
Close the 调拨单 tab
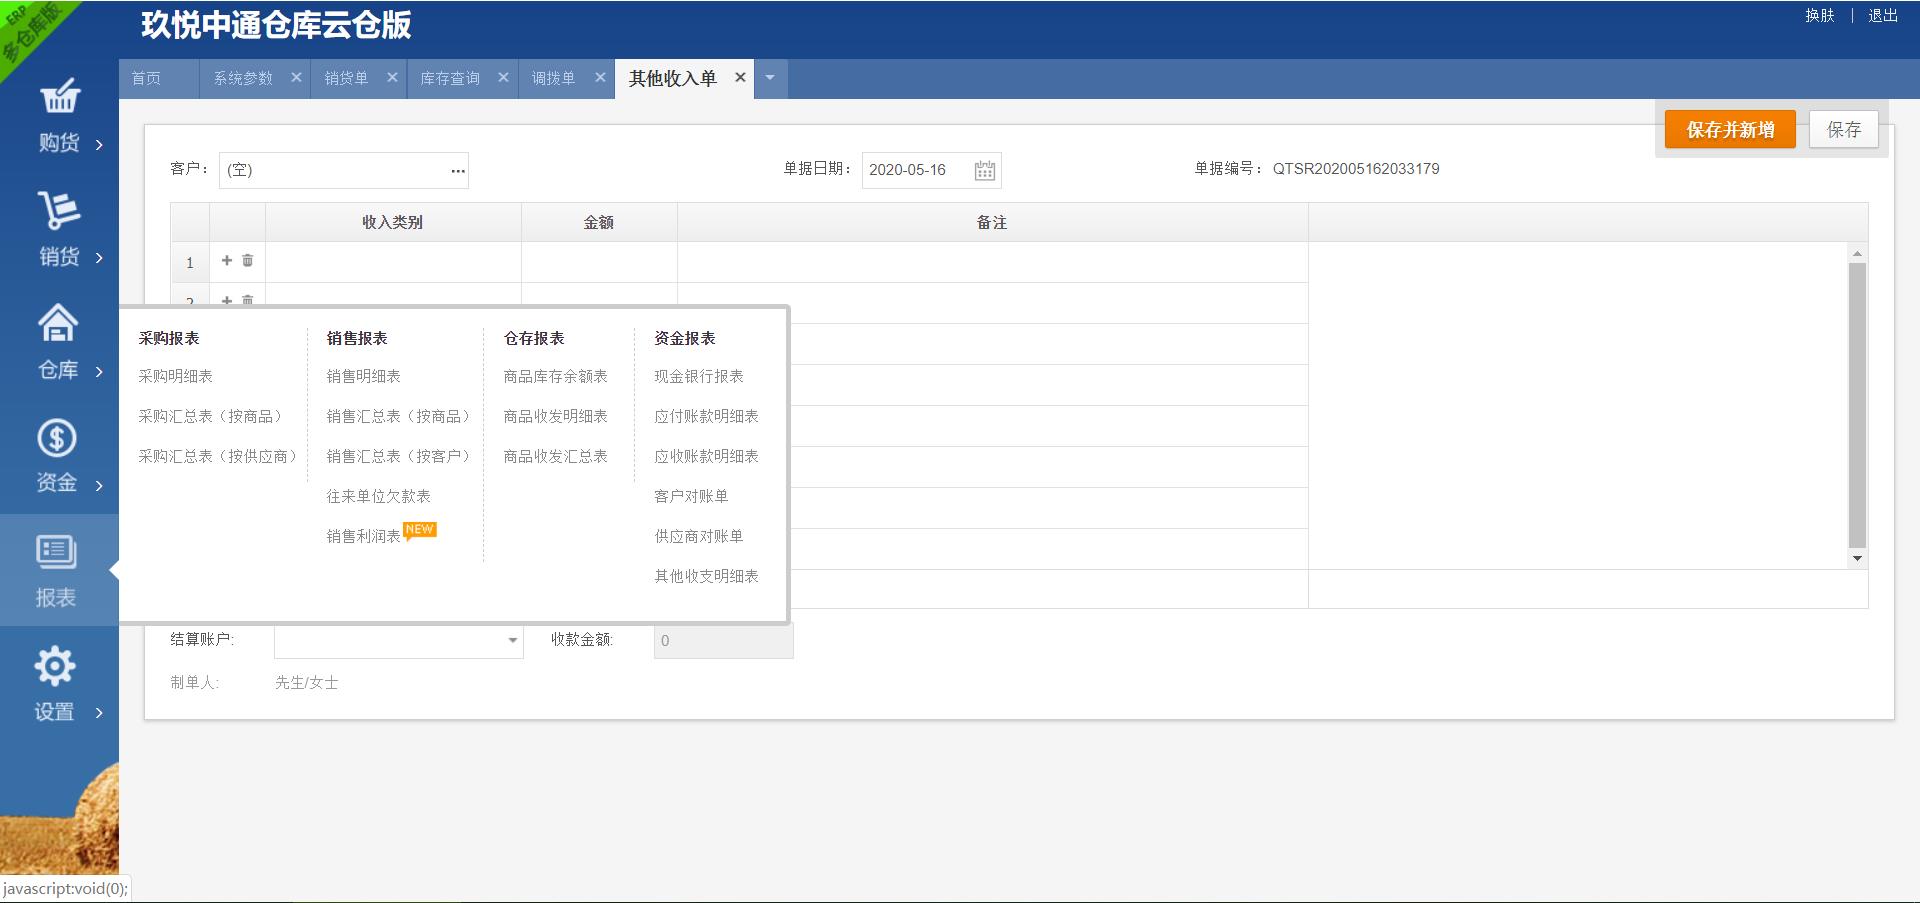click(x=600, y=77)
